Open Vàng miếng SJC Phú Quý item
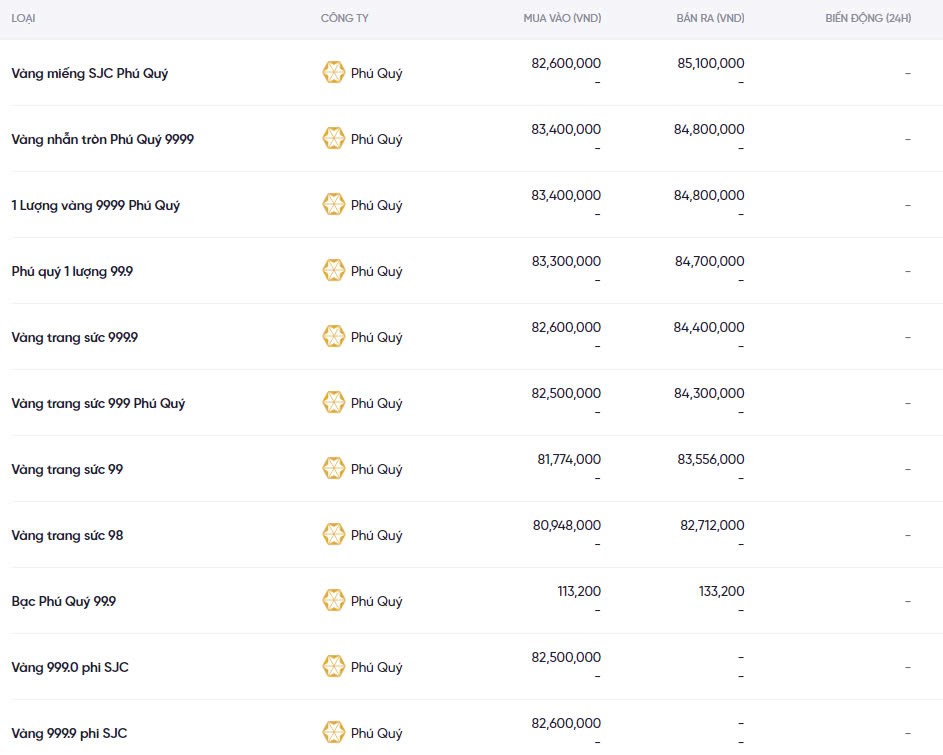 click(x=89, y=73)
